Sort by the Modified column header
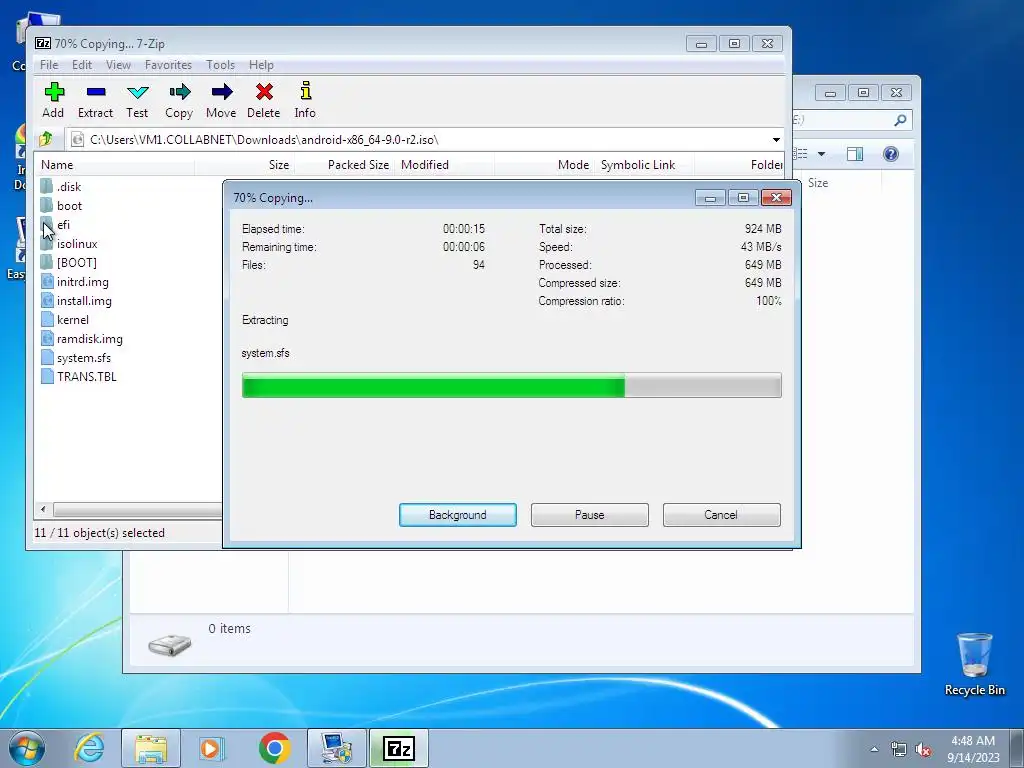 pyautogui.click(x=444, y=165)
